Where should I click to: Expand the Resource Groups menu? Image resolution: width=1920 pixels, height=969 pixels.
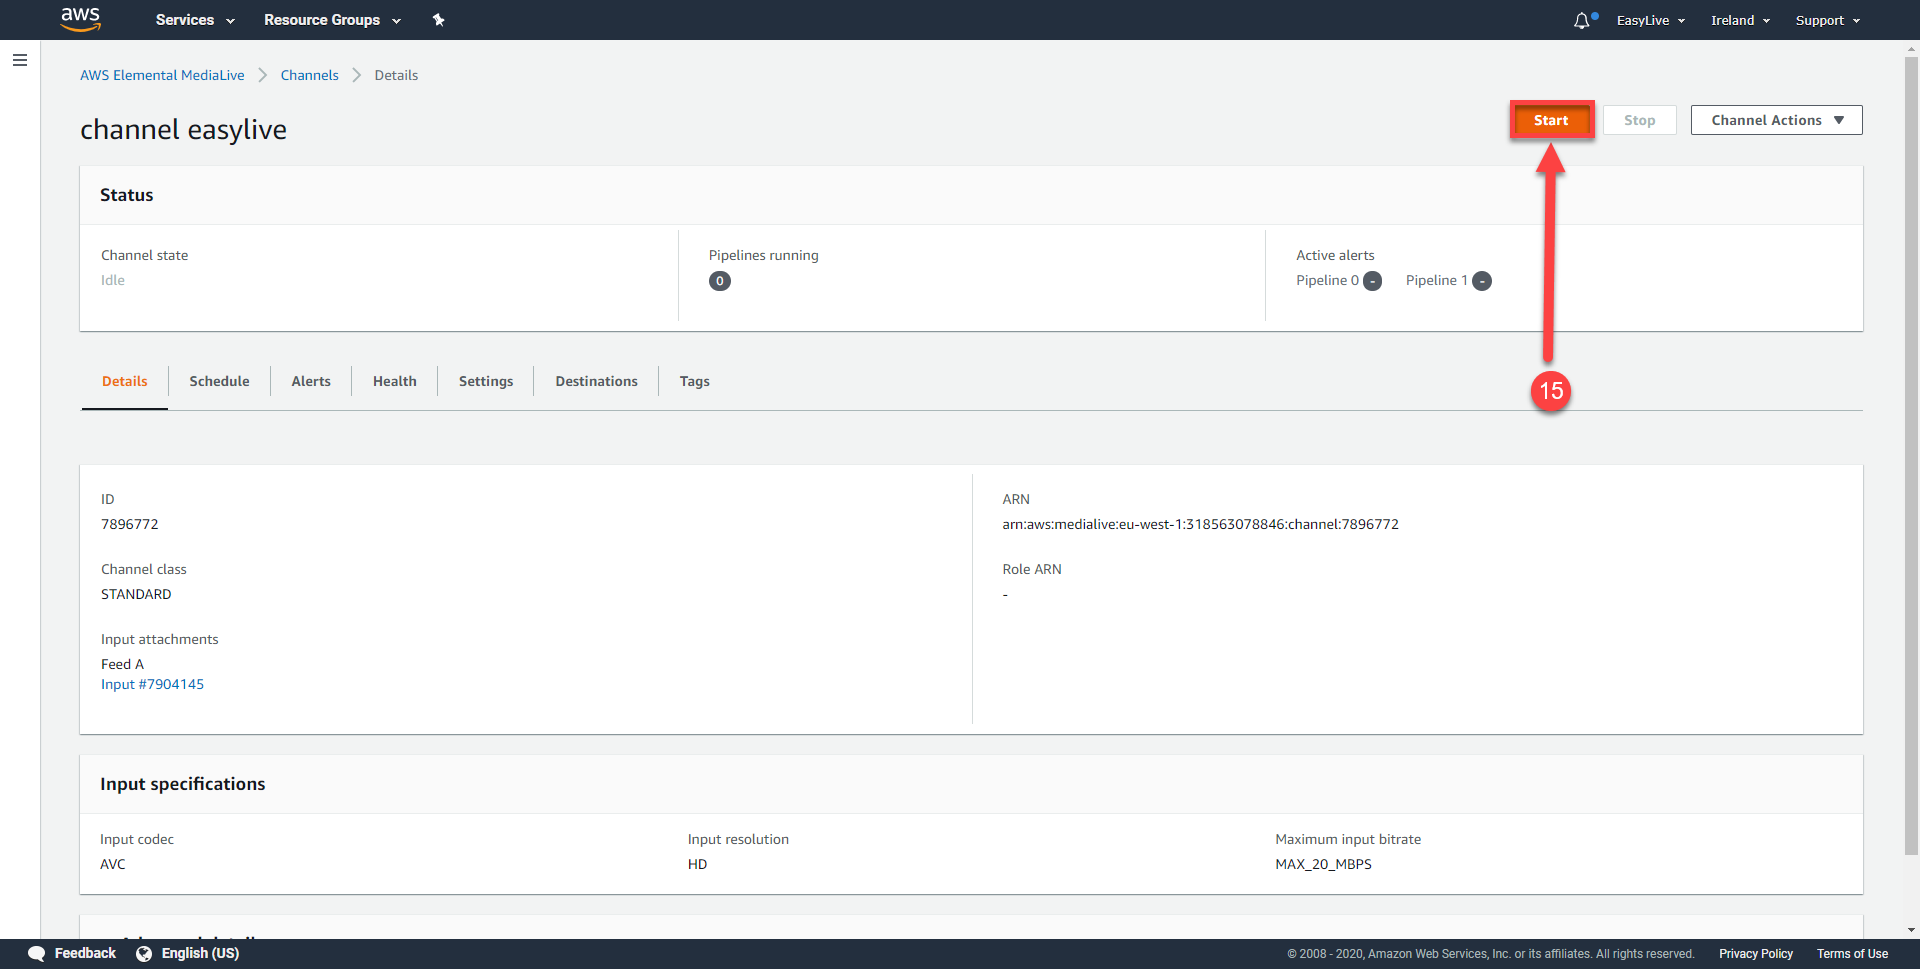point(332,20)
